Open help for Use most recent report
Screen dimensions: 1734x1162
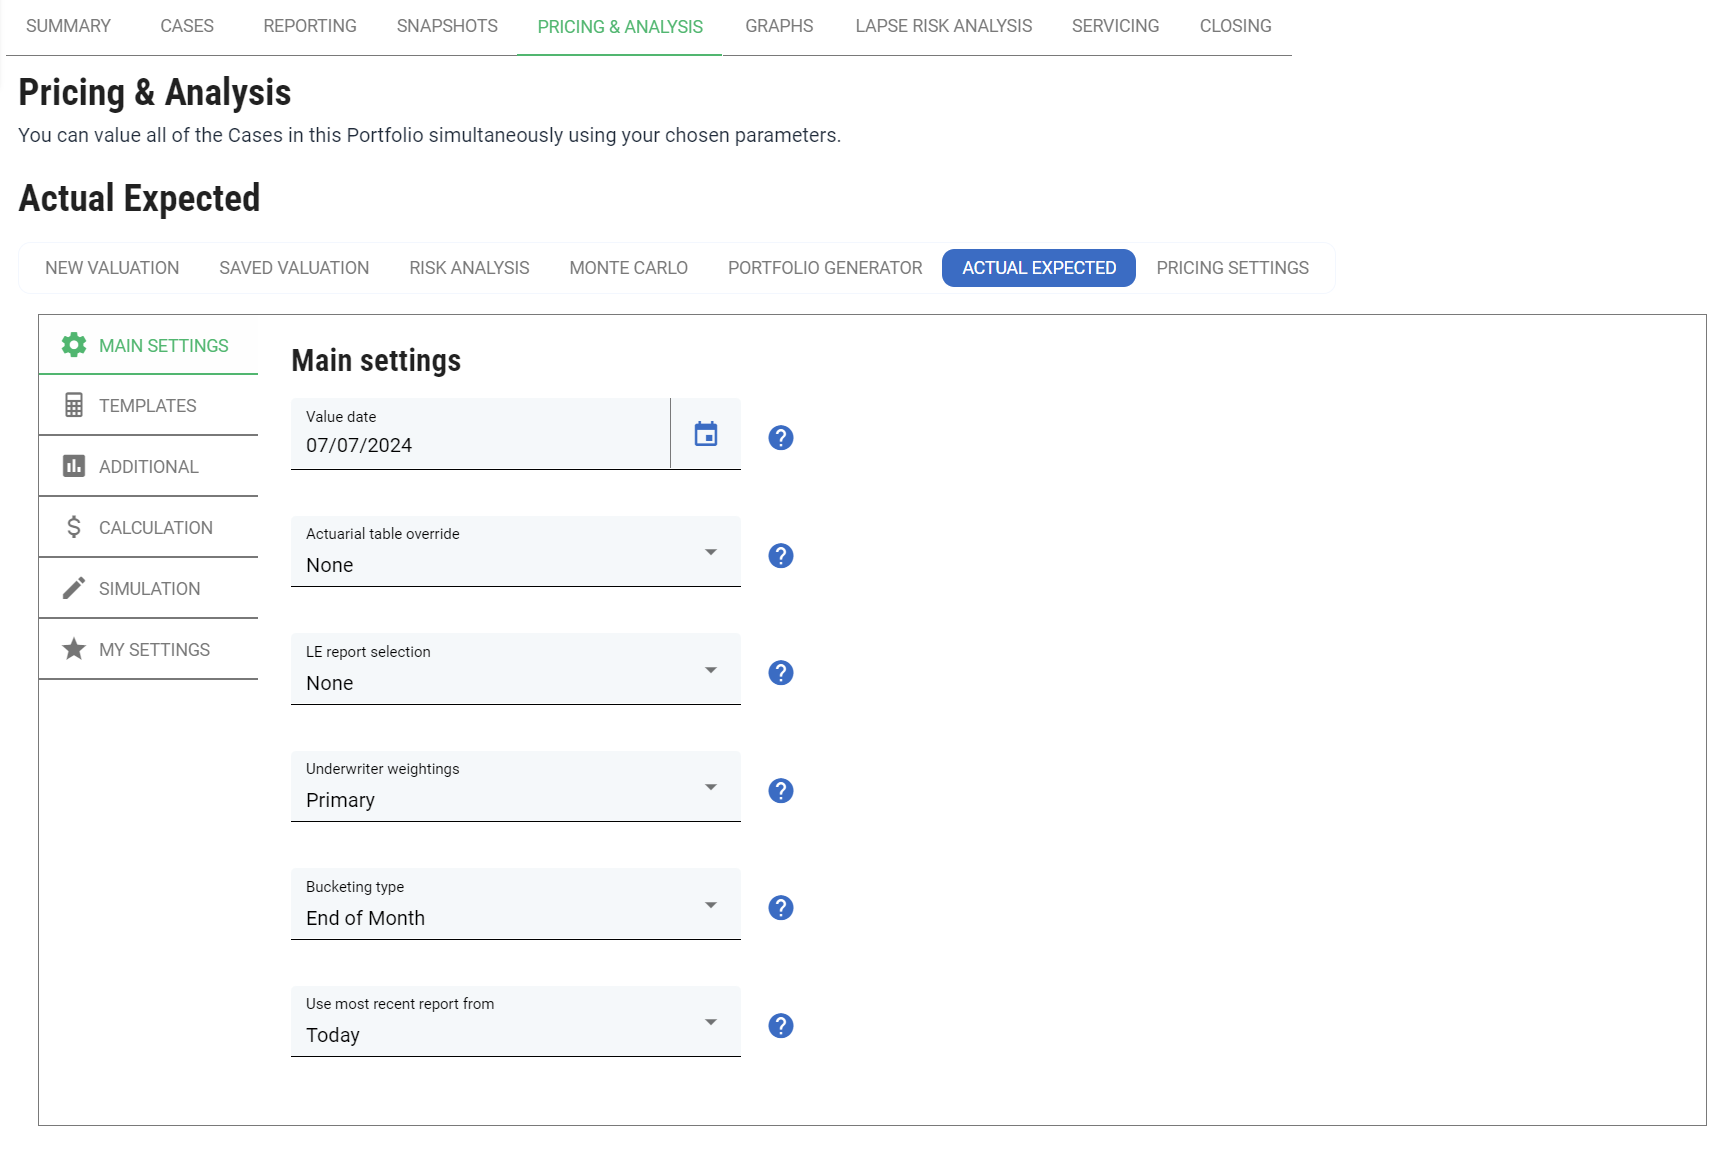tap(780, 1026)
